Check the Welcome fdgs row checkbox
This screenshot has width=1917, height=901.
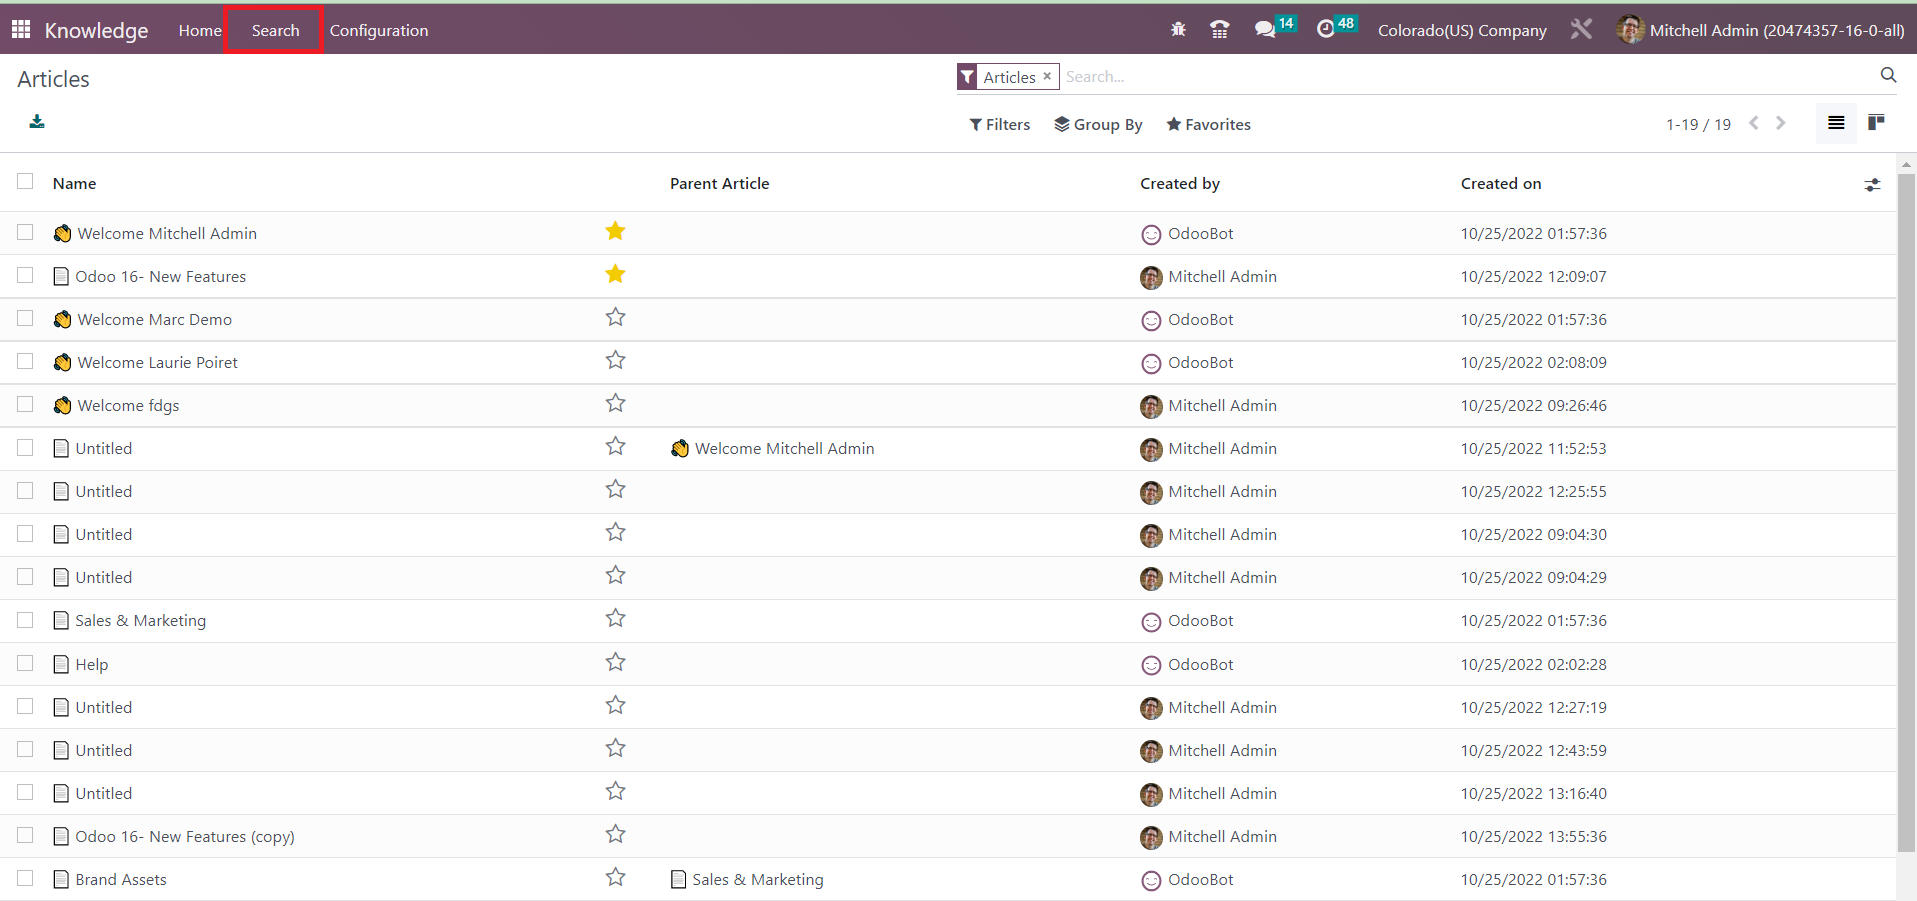(x=25, y=404)
